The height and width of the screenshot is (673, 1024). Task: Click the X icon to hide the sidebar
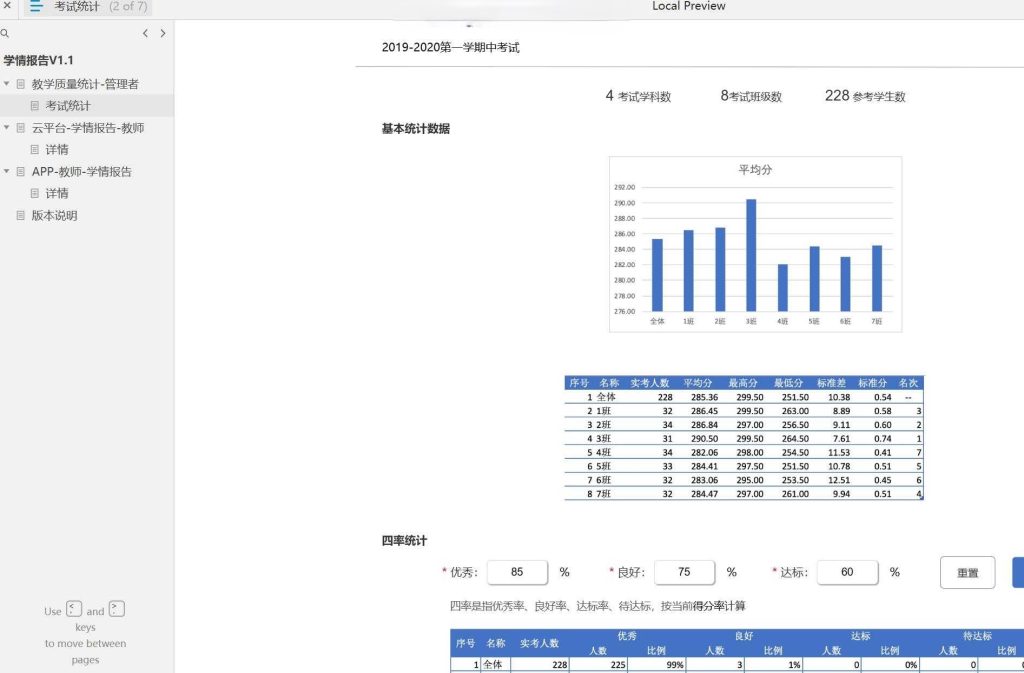[7, 7]
